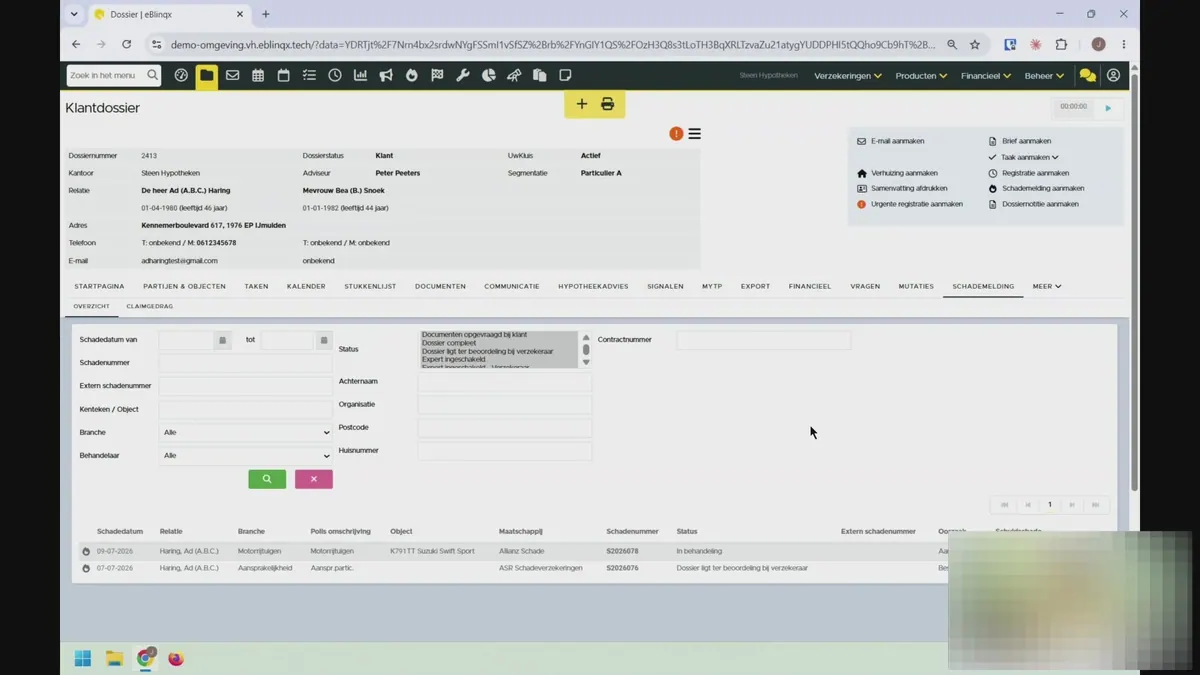Image resolution: width=1200 pixels, height=675 pixels.
Task: Open the Branche dropdown
Action: click(x=246, y=433)
